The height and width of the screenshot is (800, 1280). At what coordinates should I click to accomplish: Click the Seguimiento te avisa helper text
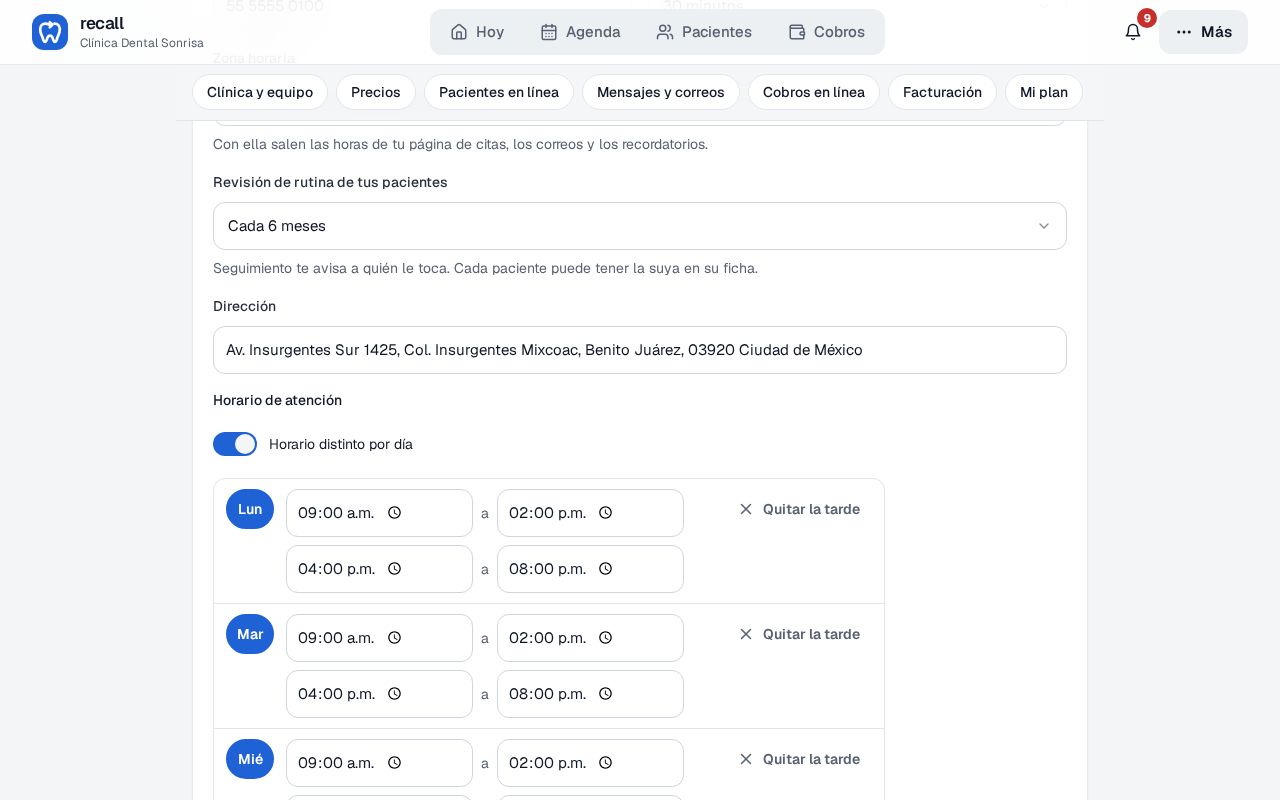pos(485,268)
